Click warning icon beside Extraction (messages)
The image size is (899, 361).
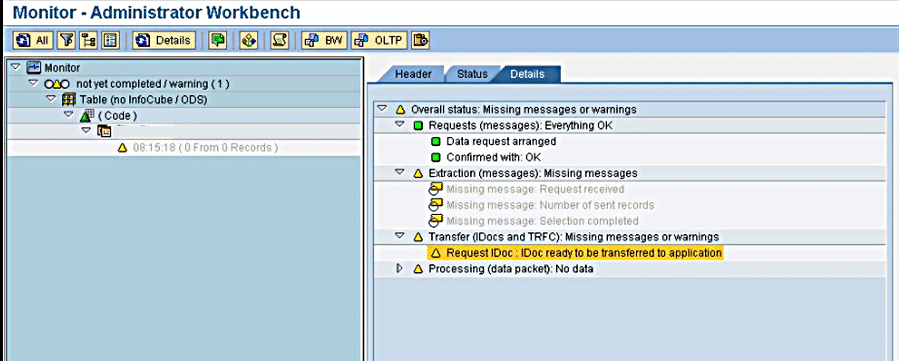[418, 173]
